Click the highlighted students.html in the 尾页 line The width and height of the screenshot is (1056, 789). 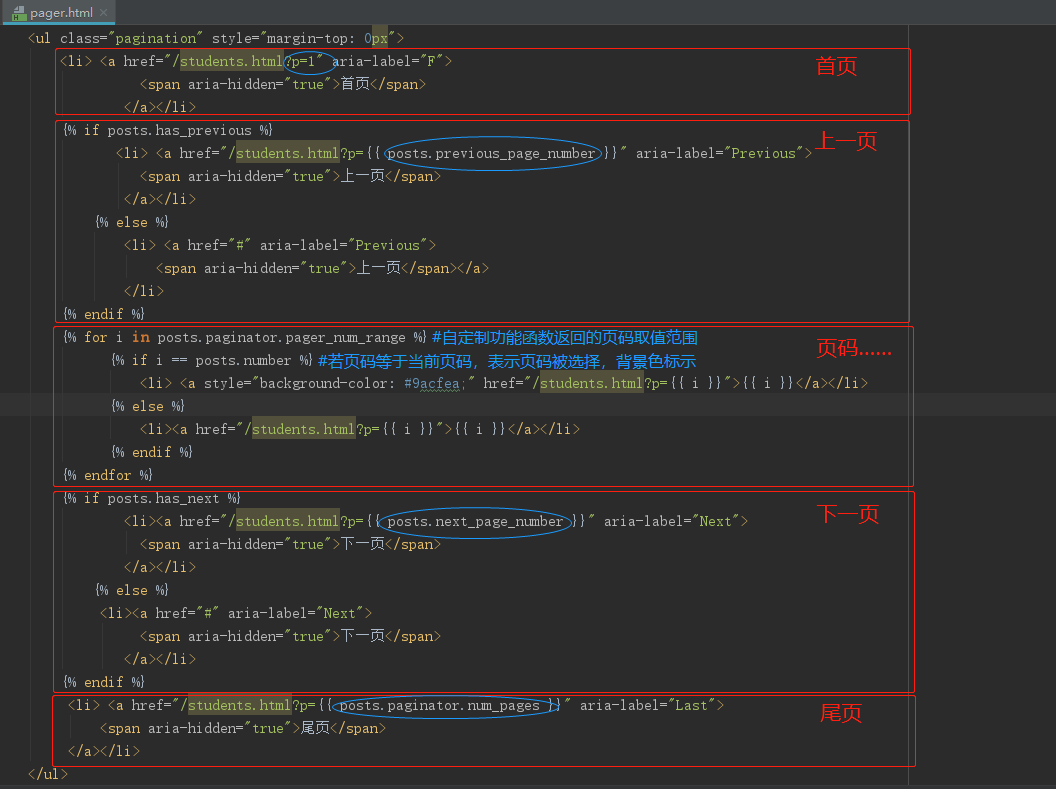(x=238, y=705)
